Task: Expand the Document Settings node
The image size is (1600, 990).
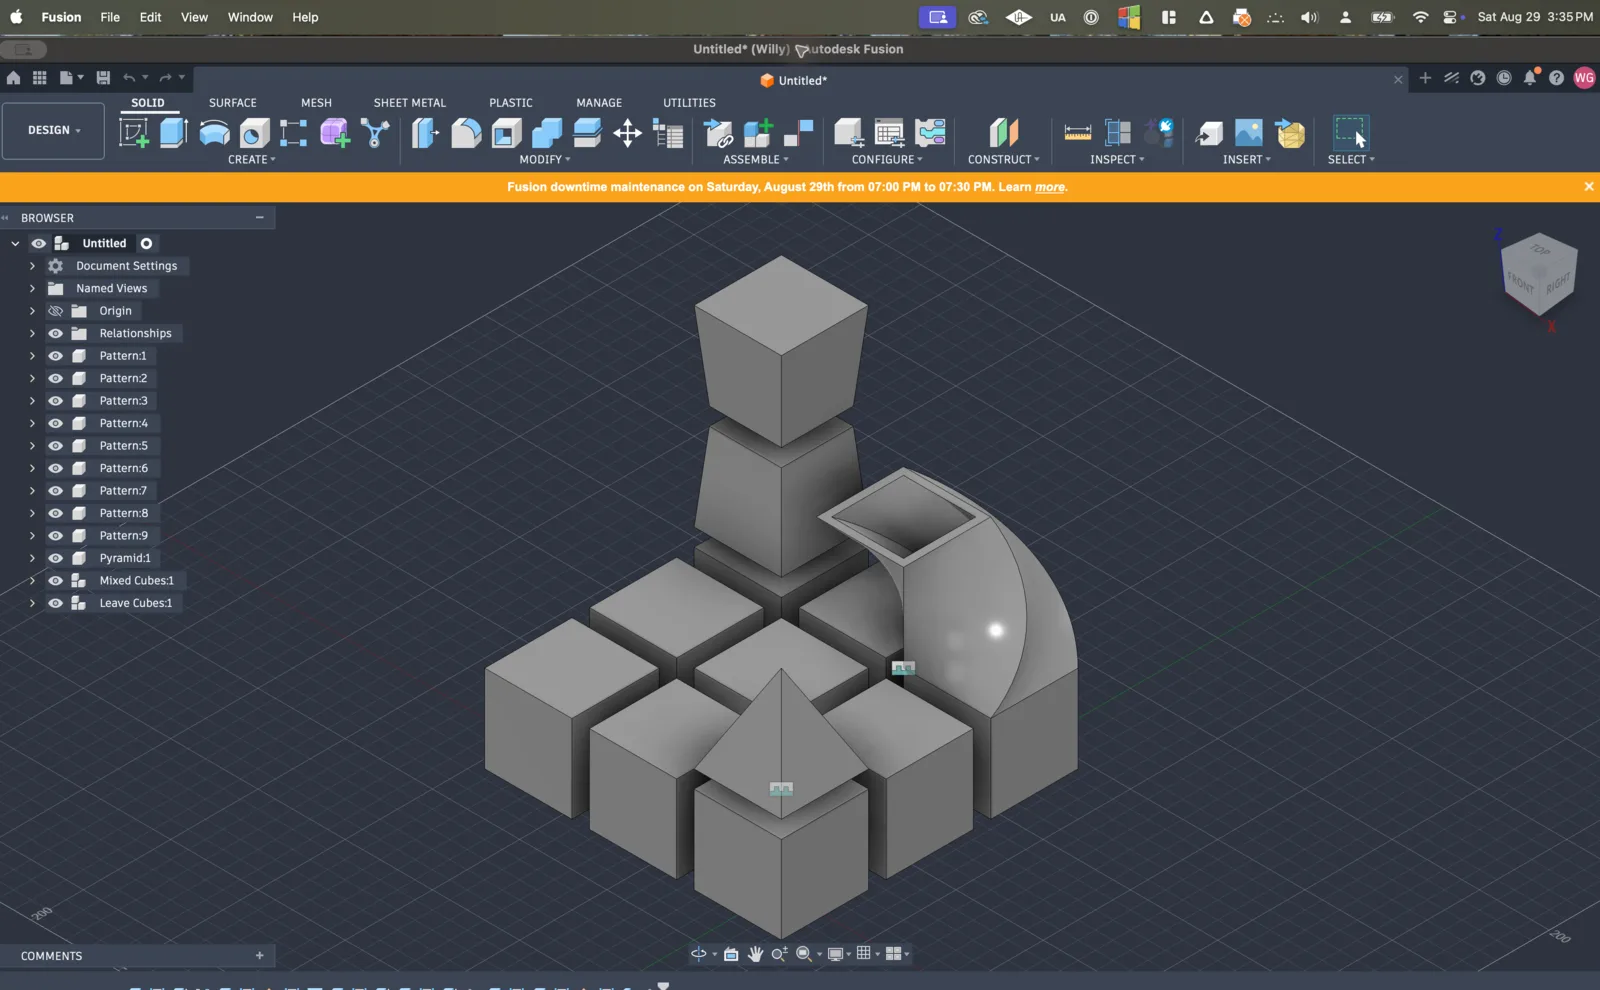Action: 32,266
